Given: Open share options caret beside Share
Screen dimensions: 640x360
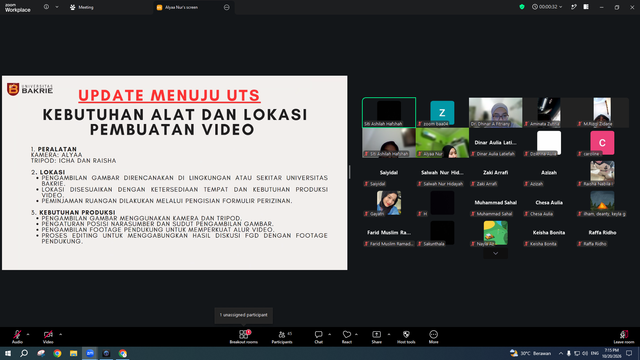Looking at the screenshot, I should [389, 334].
